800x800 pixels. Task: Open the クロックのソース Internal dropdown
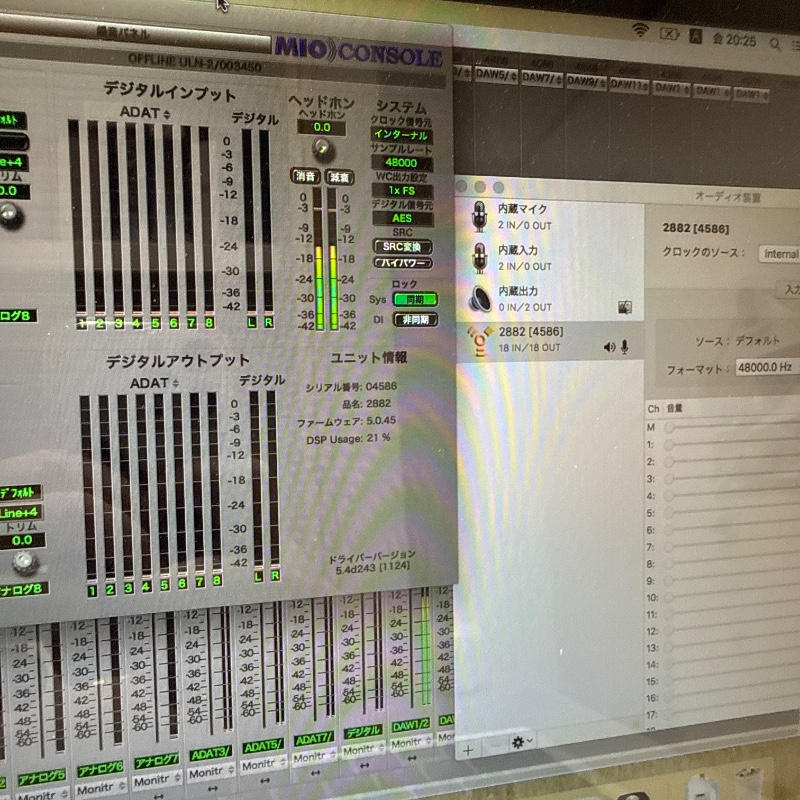(780, 254)
